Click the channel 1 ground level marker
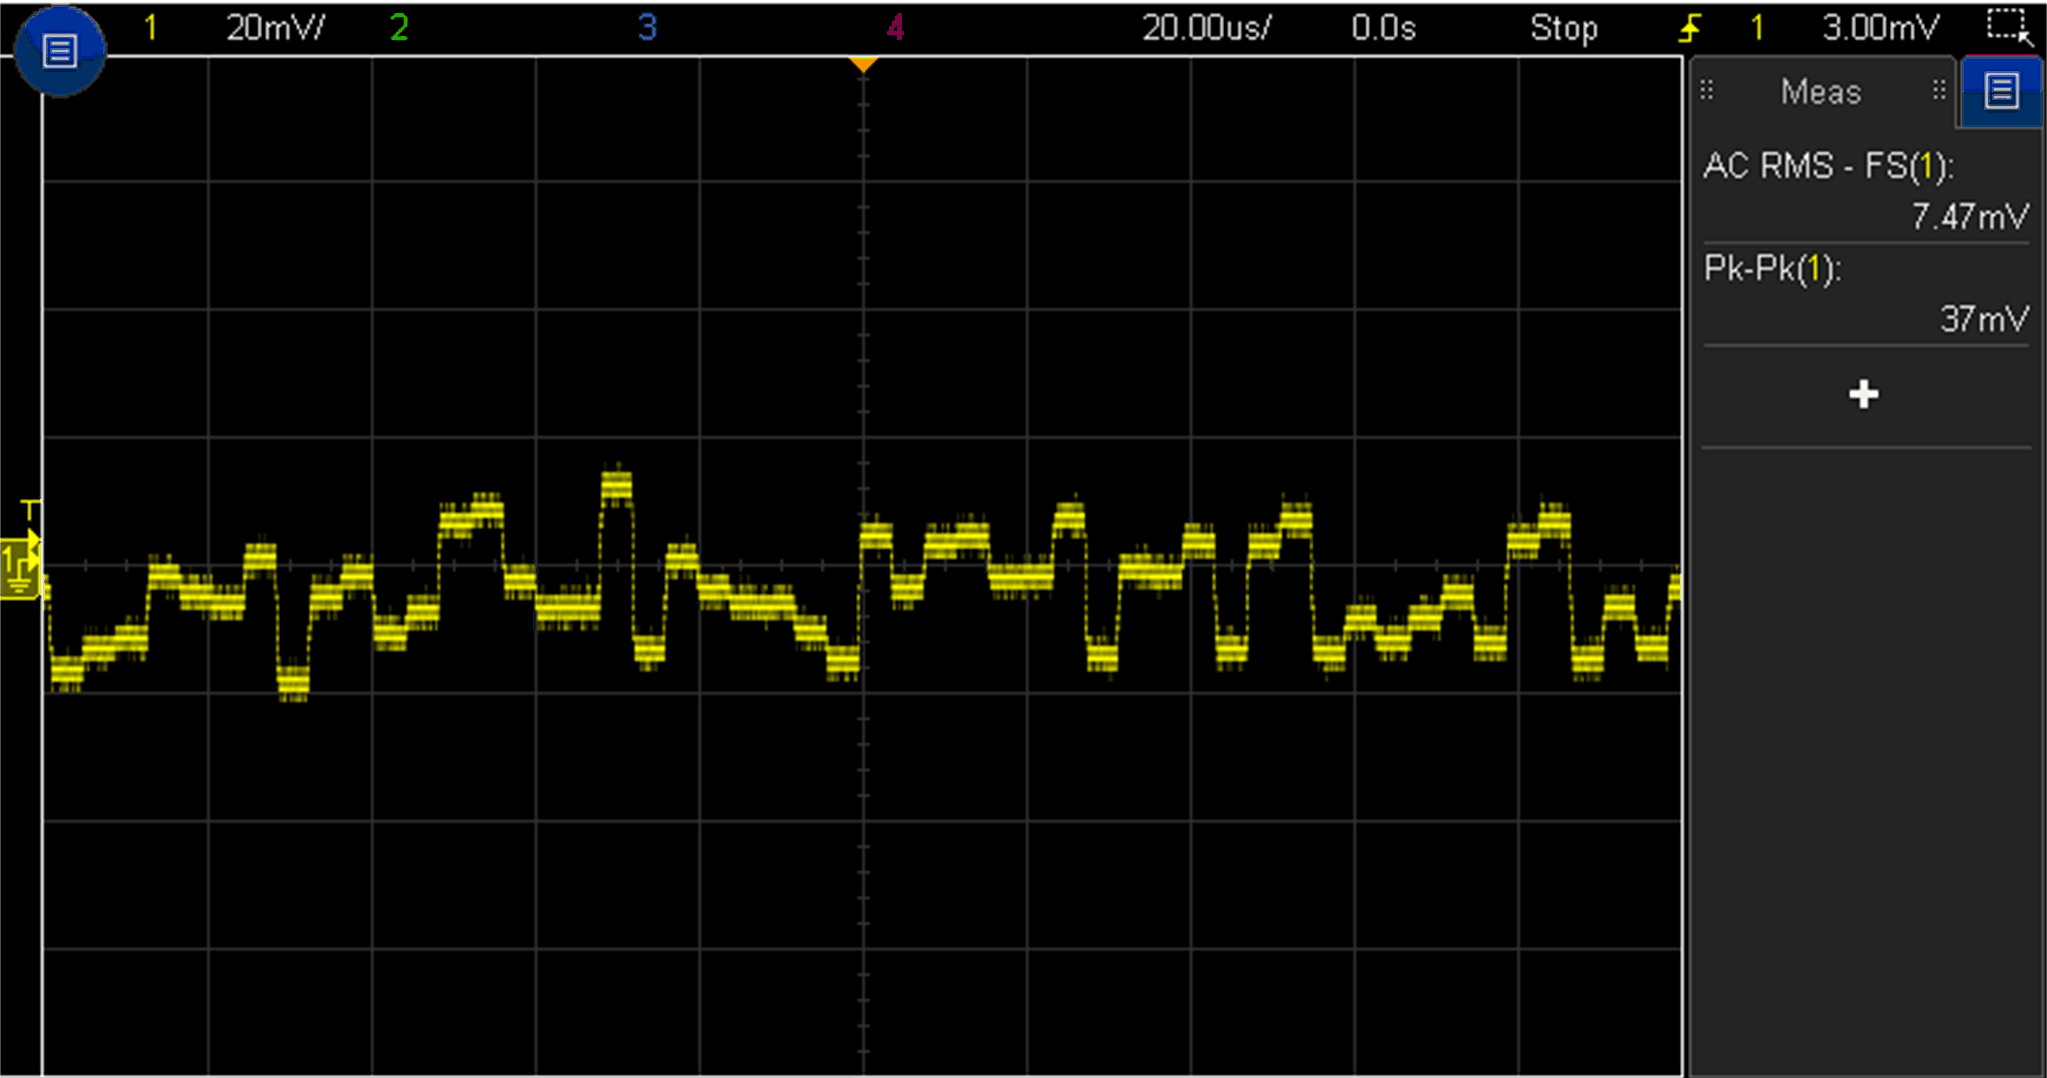This screenshot has width=2047, height=1078. [x=18, y=568]
